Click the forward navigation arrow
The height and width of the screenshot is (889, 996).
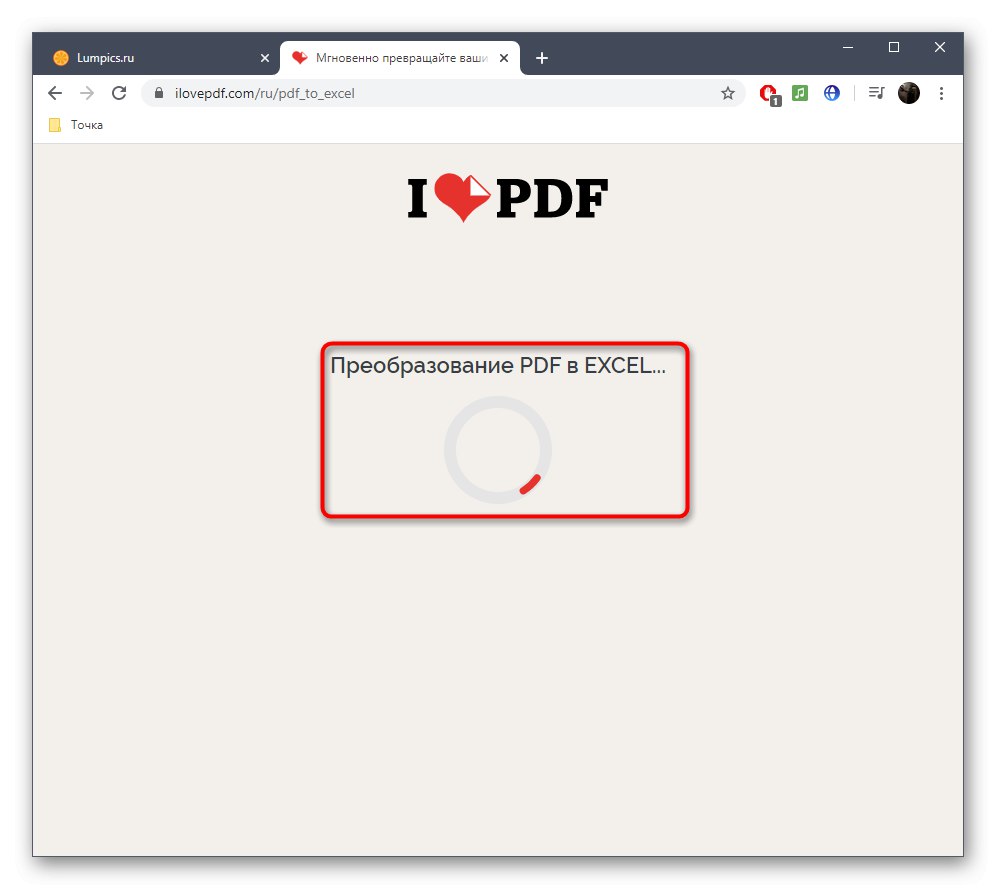coord(87,92)
